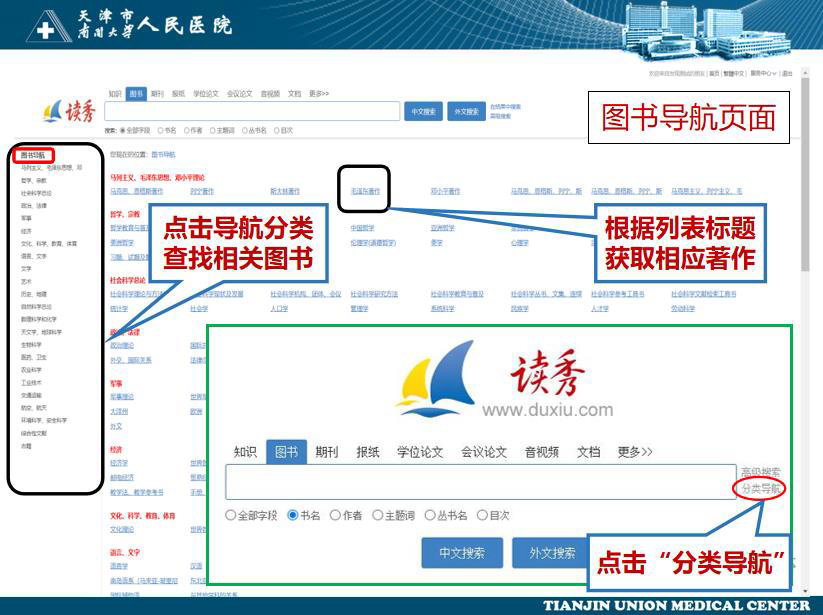Switch to 会议论文 tab in the enlarged panel
The height and width of the screenshot is (615, 823).
point(484,452)
